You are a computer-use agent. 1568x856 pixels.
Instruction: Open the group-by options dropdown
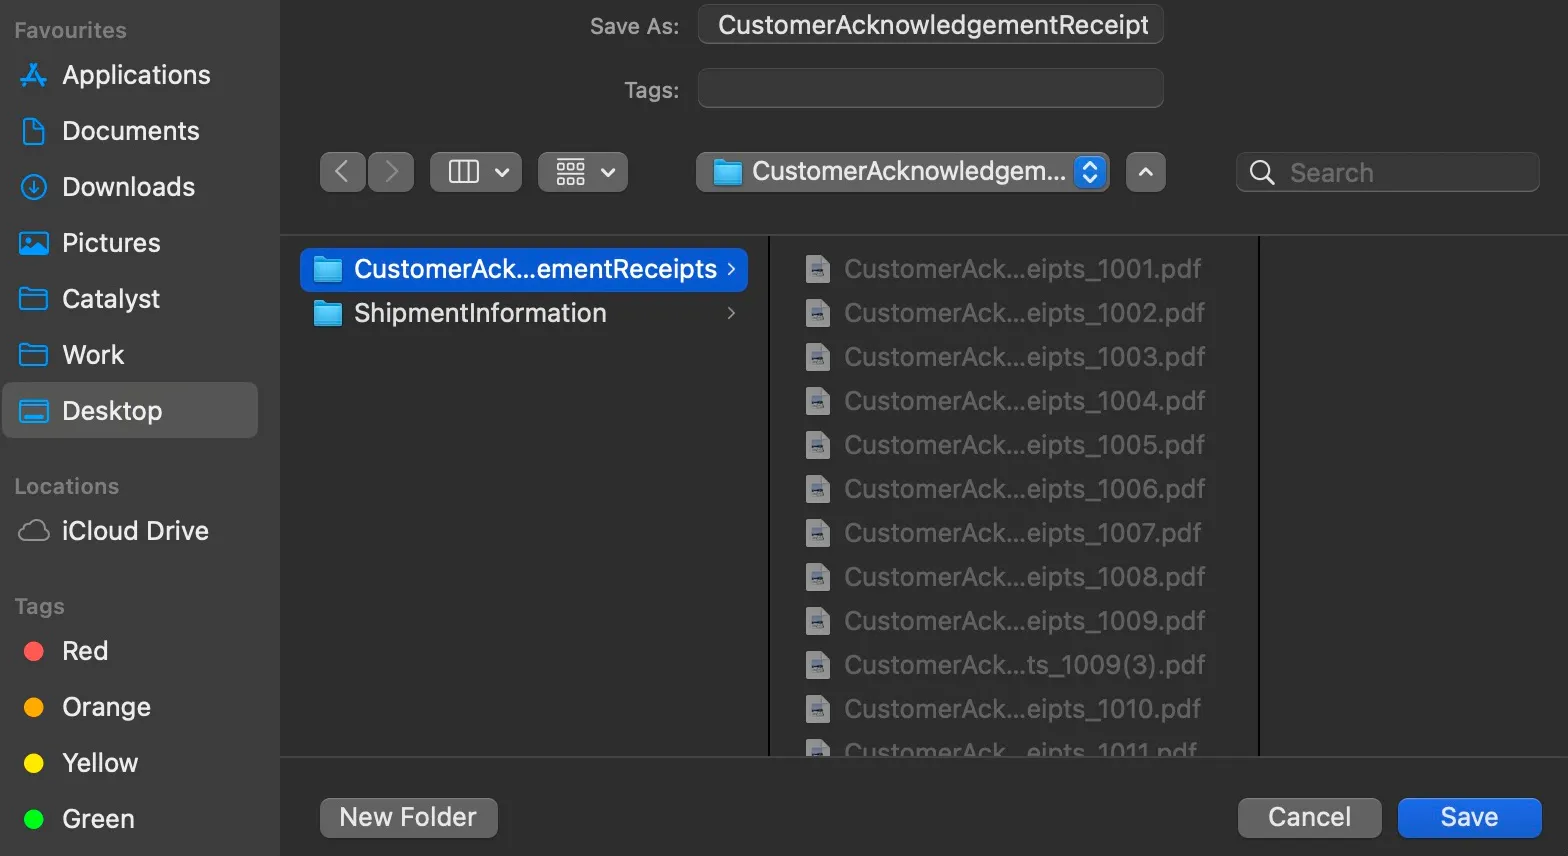point(583,172)
